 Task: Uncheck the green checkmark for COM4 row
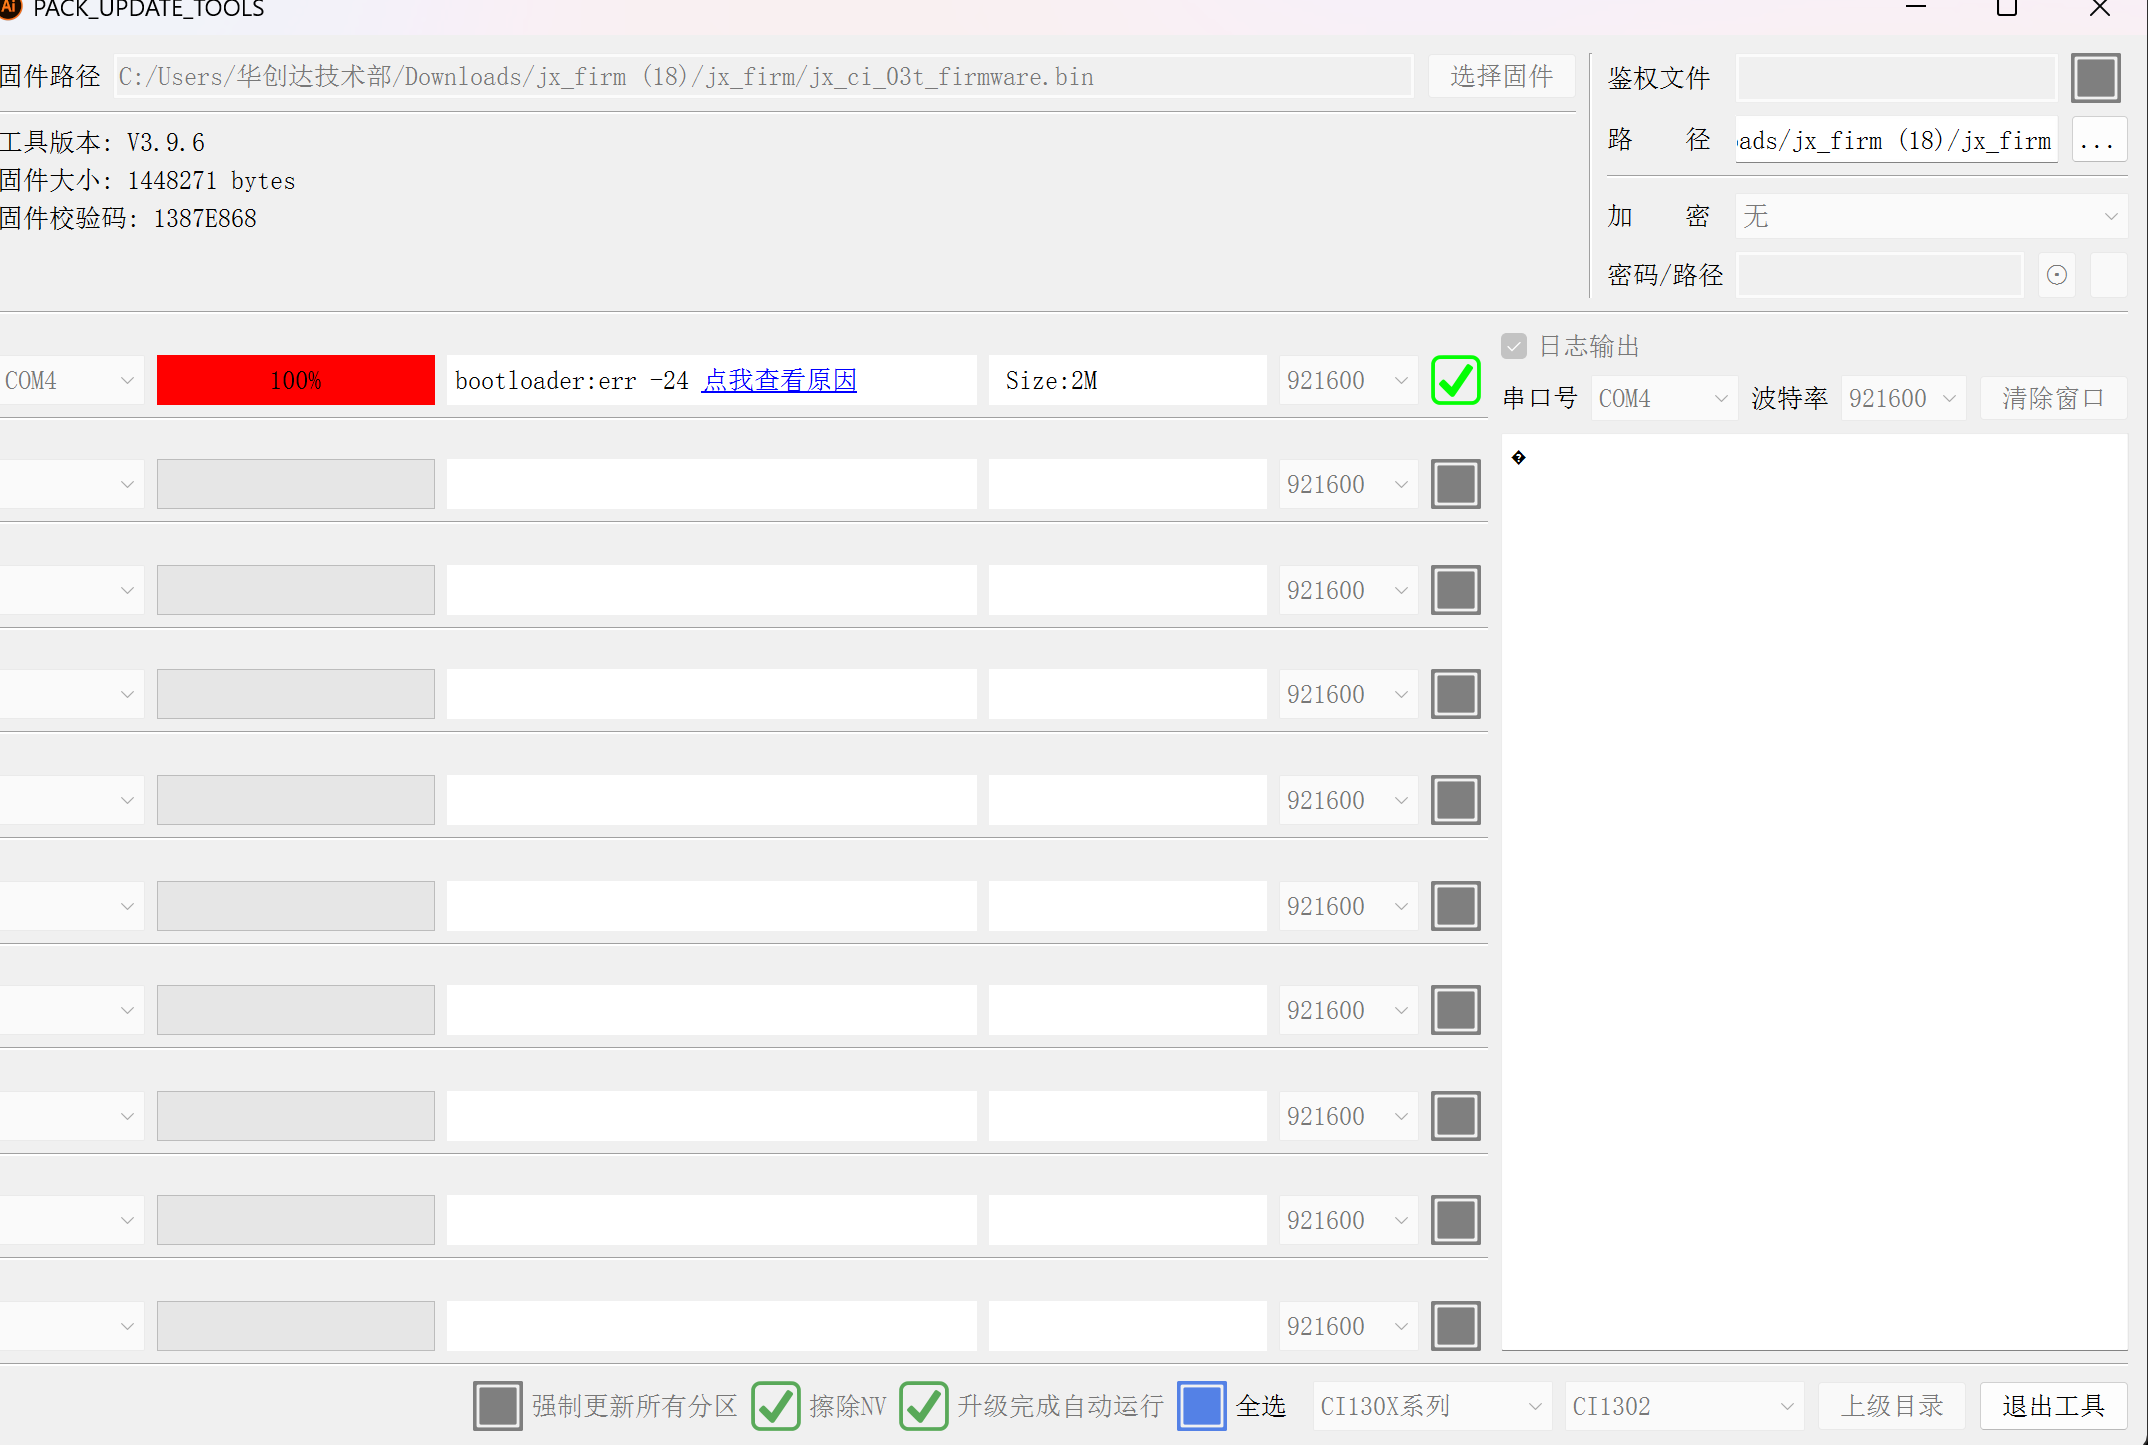1455,380
